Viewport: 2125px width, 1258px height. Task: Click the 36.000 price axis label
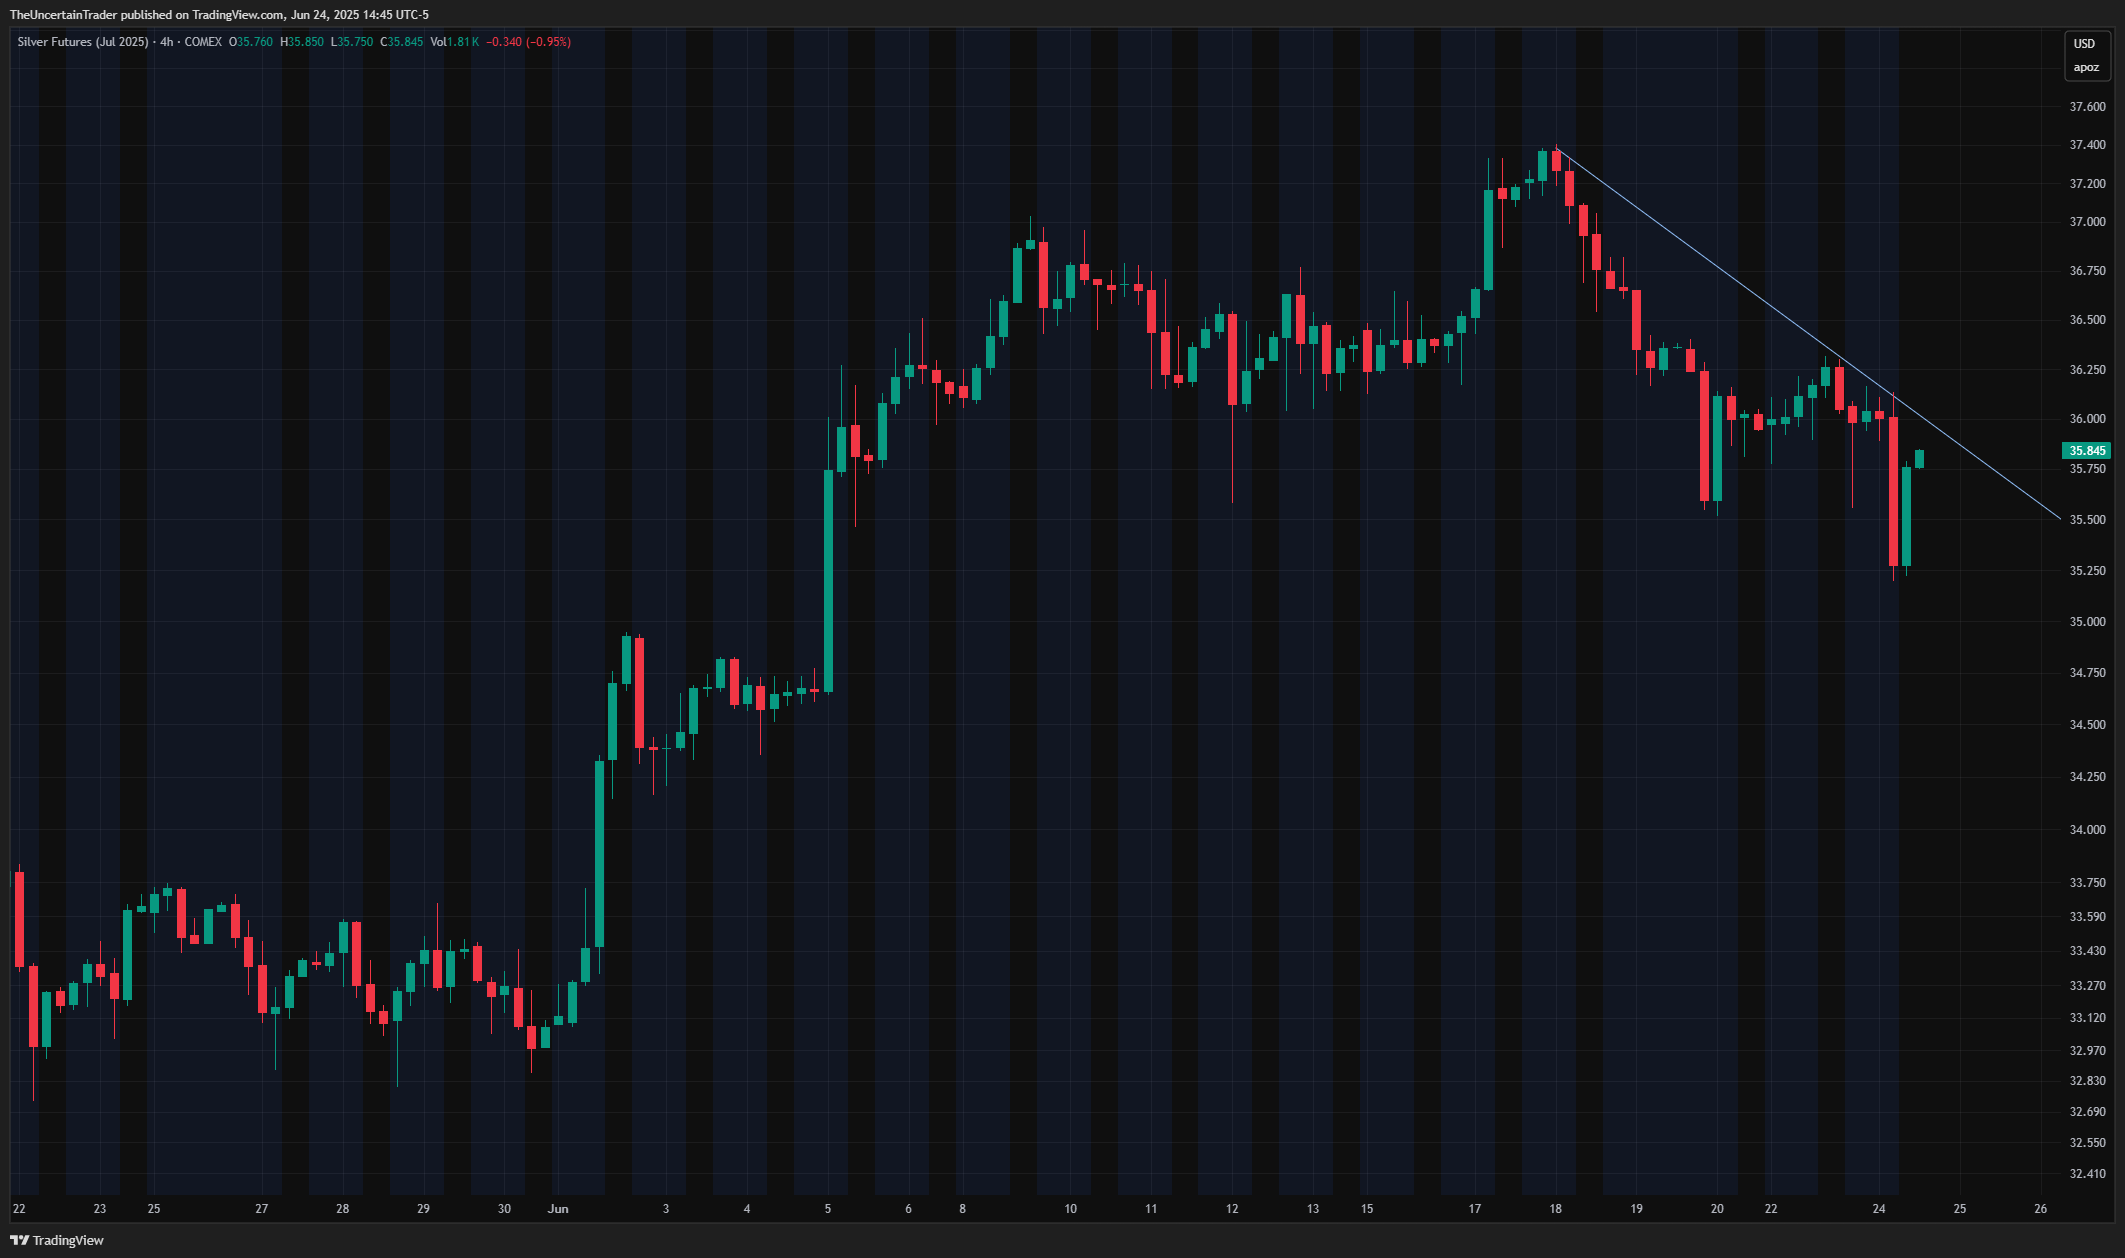[2087, 419]
